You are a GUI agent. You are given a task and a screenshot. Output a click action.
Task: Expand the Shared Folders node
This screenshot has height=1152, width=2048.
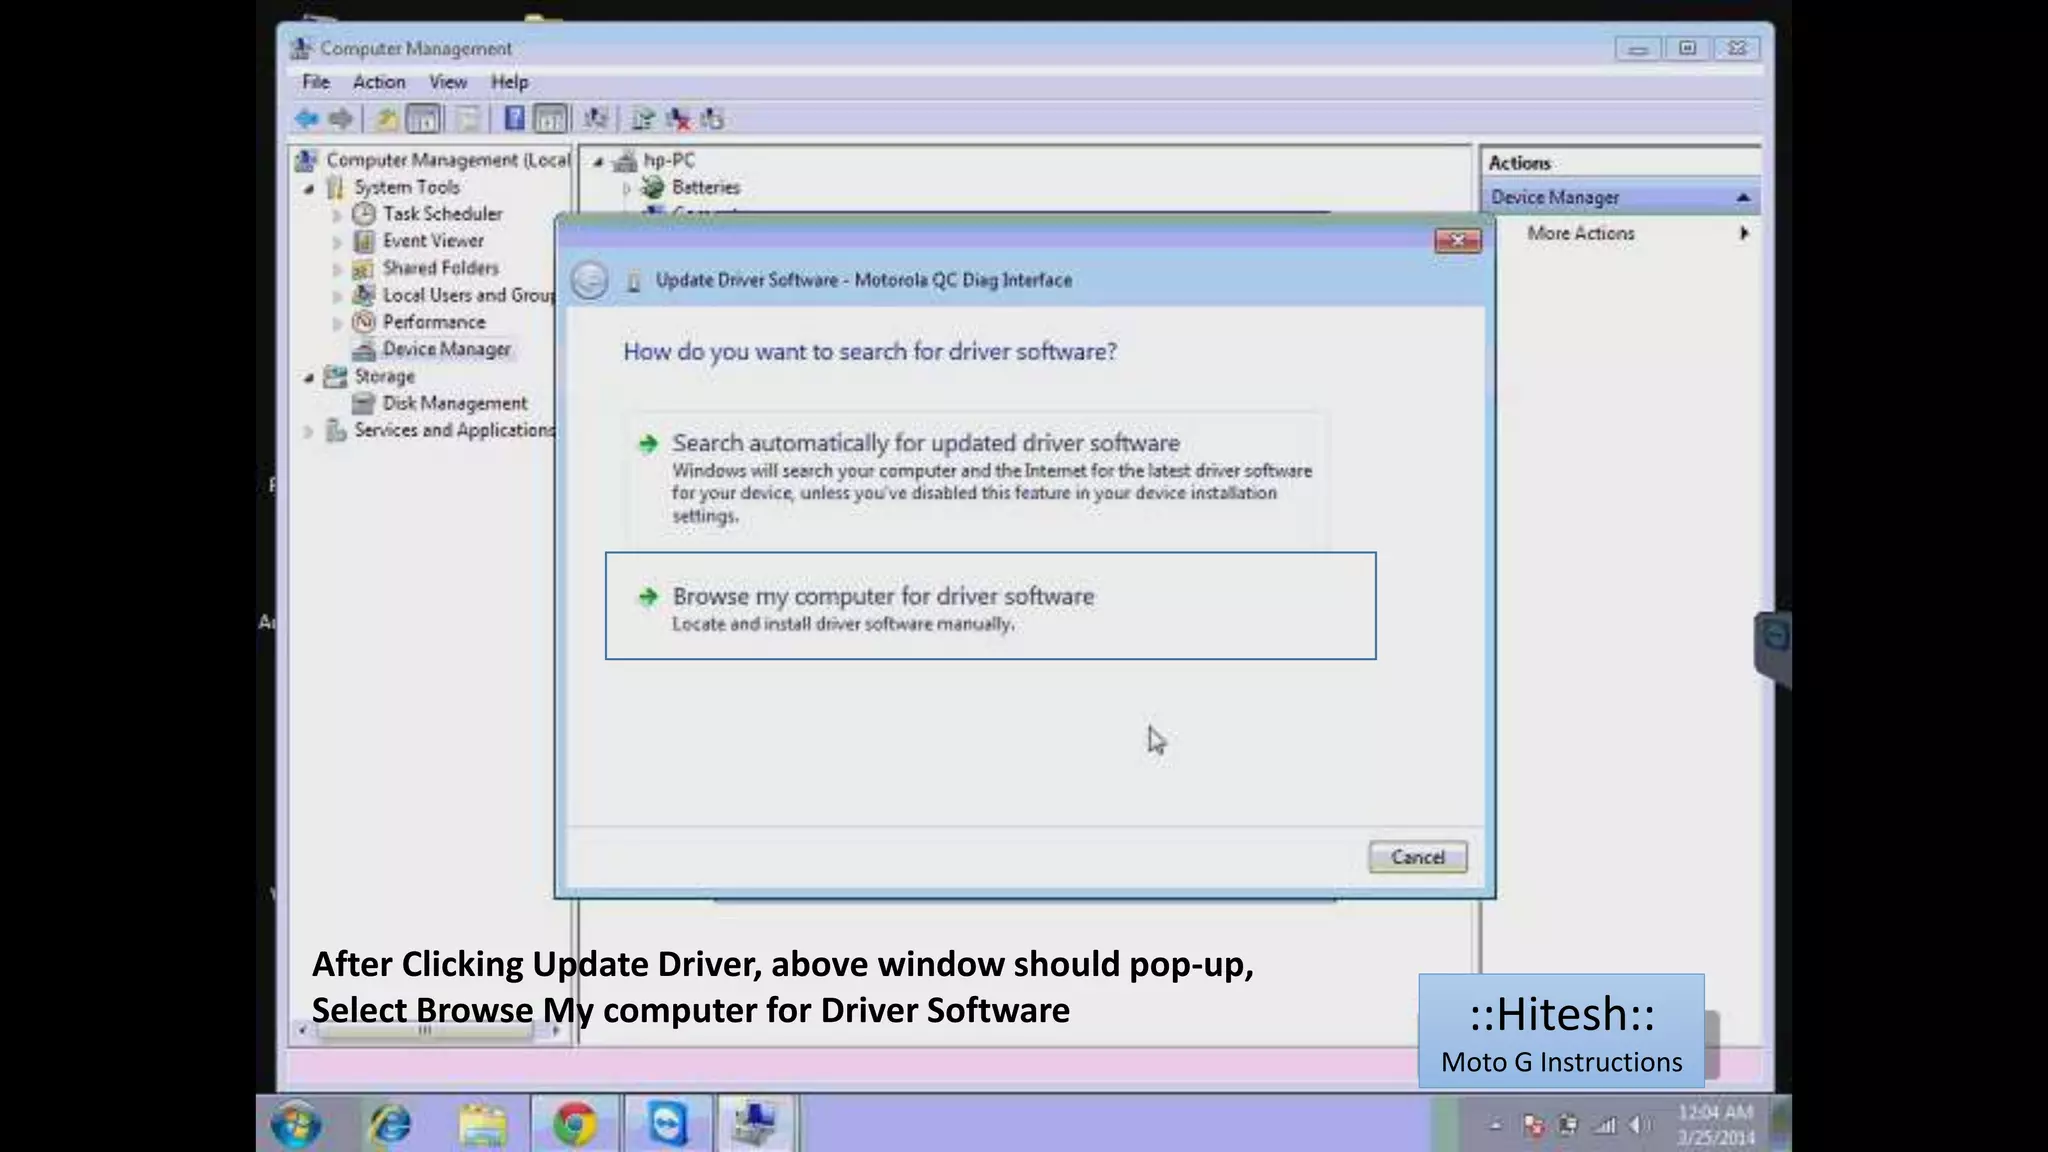[x=337, y=269]
